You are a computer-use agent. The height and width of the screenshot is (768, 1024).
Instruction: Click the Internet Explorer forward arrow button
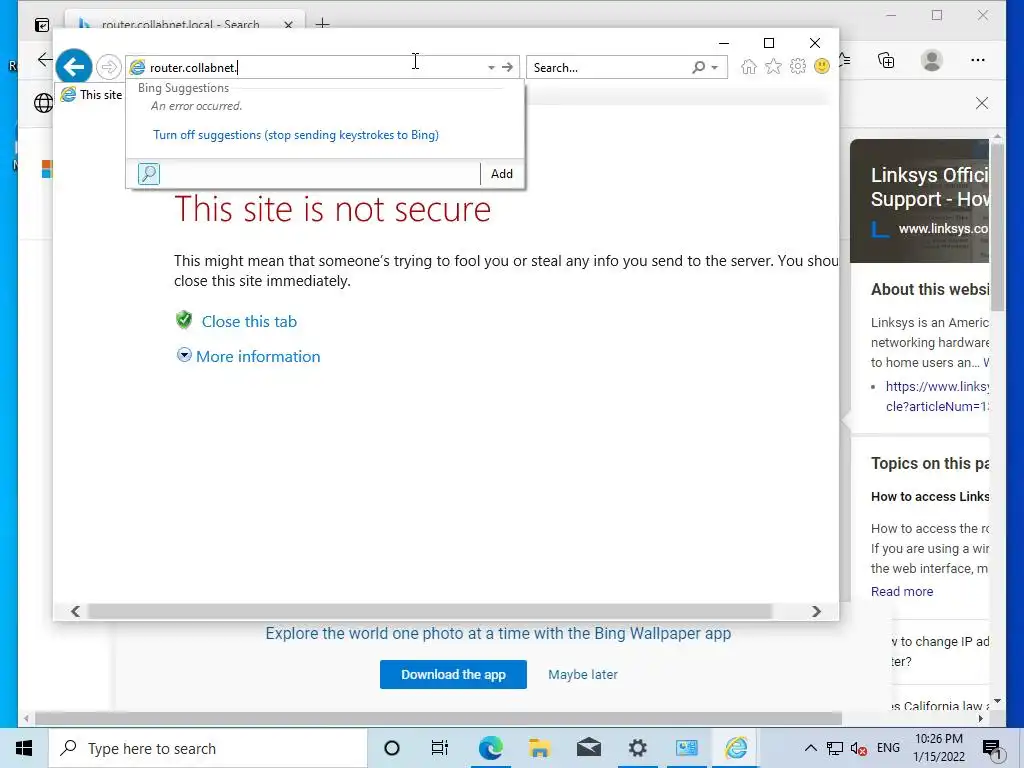click(x=108, y=67)
